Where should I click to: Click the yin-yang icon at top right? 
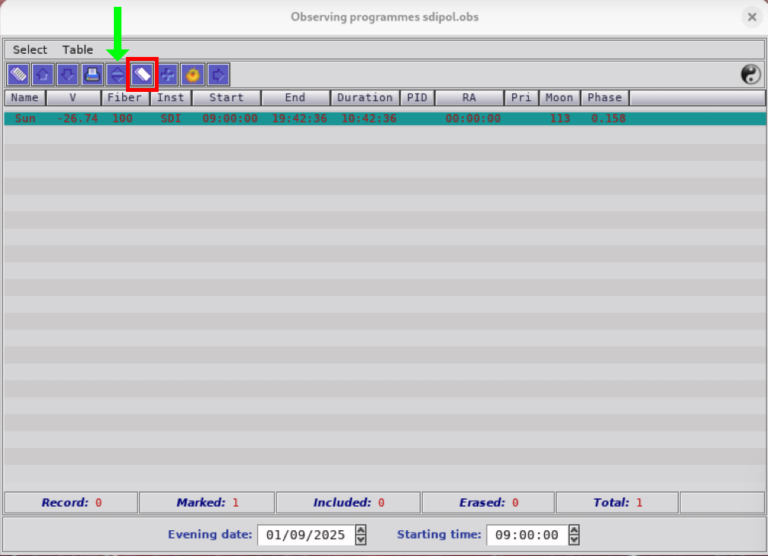click(750, 74)
